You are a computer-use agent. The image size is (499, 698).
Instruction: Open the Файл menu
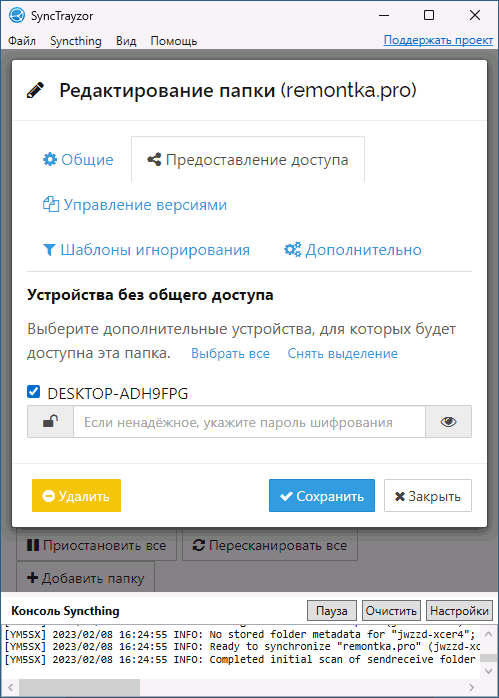(x=22, y=41)
